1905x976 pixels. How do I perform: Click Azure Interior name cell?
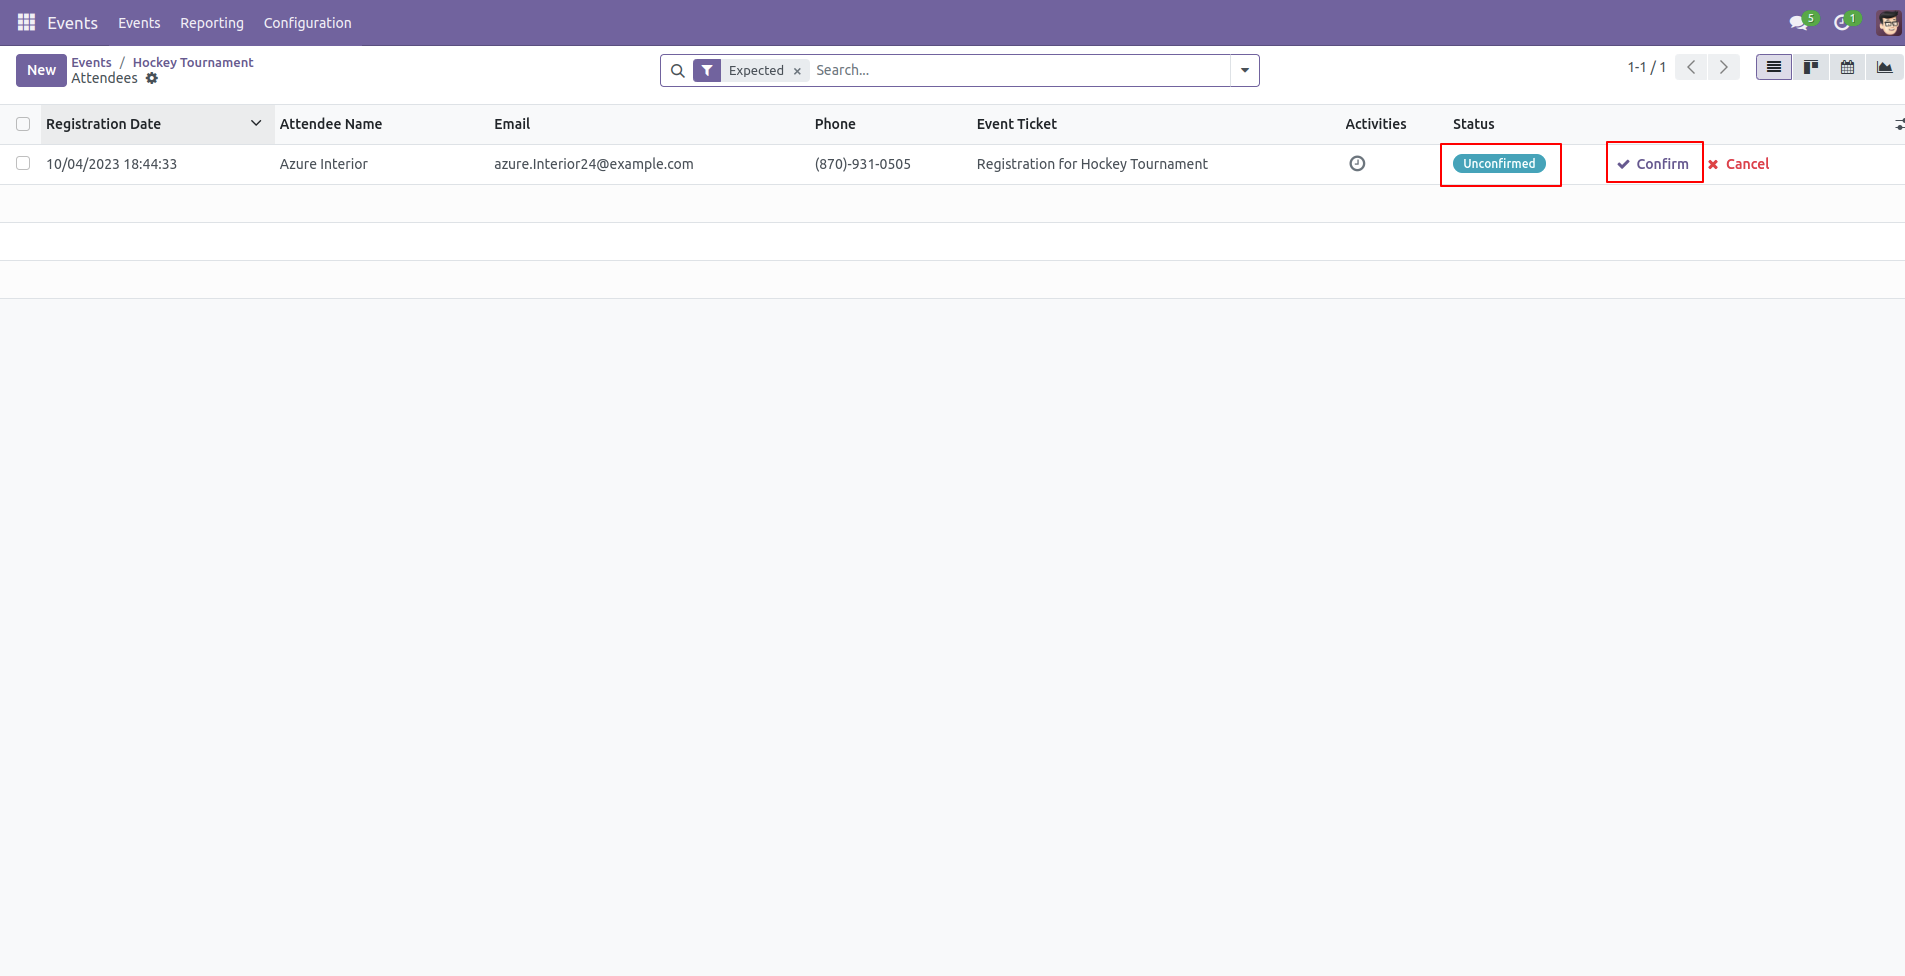[x=324, y=164]
